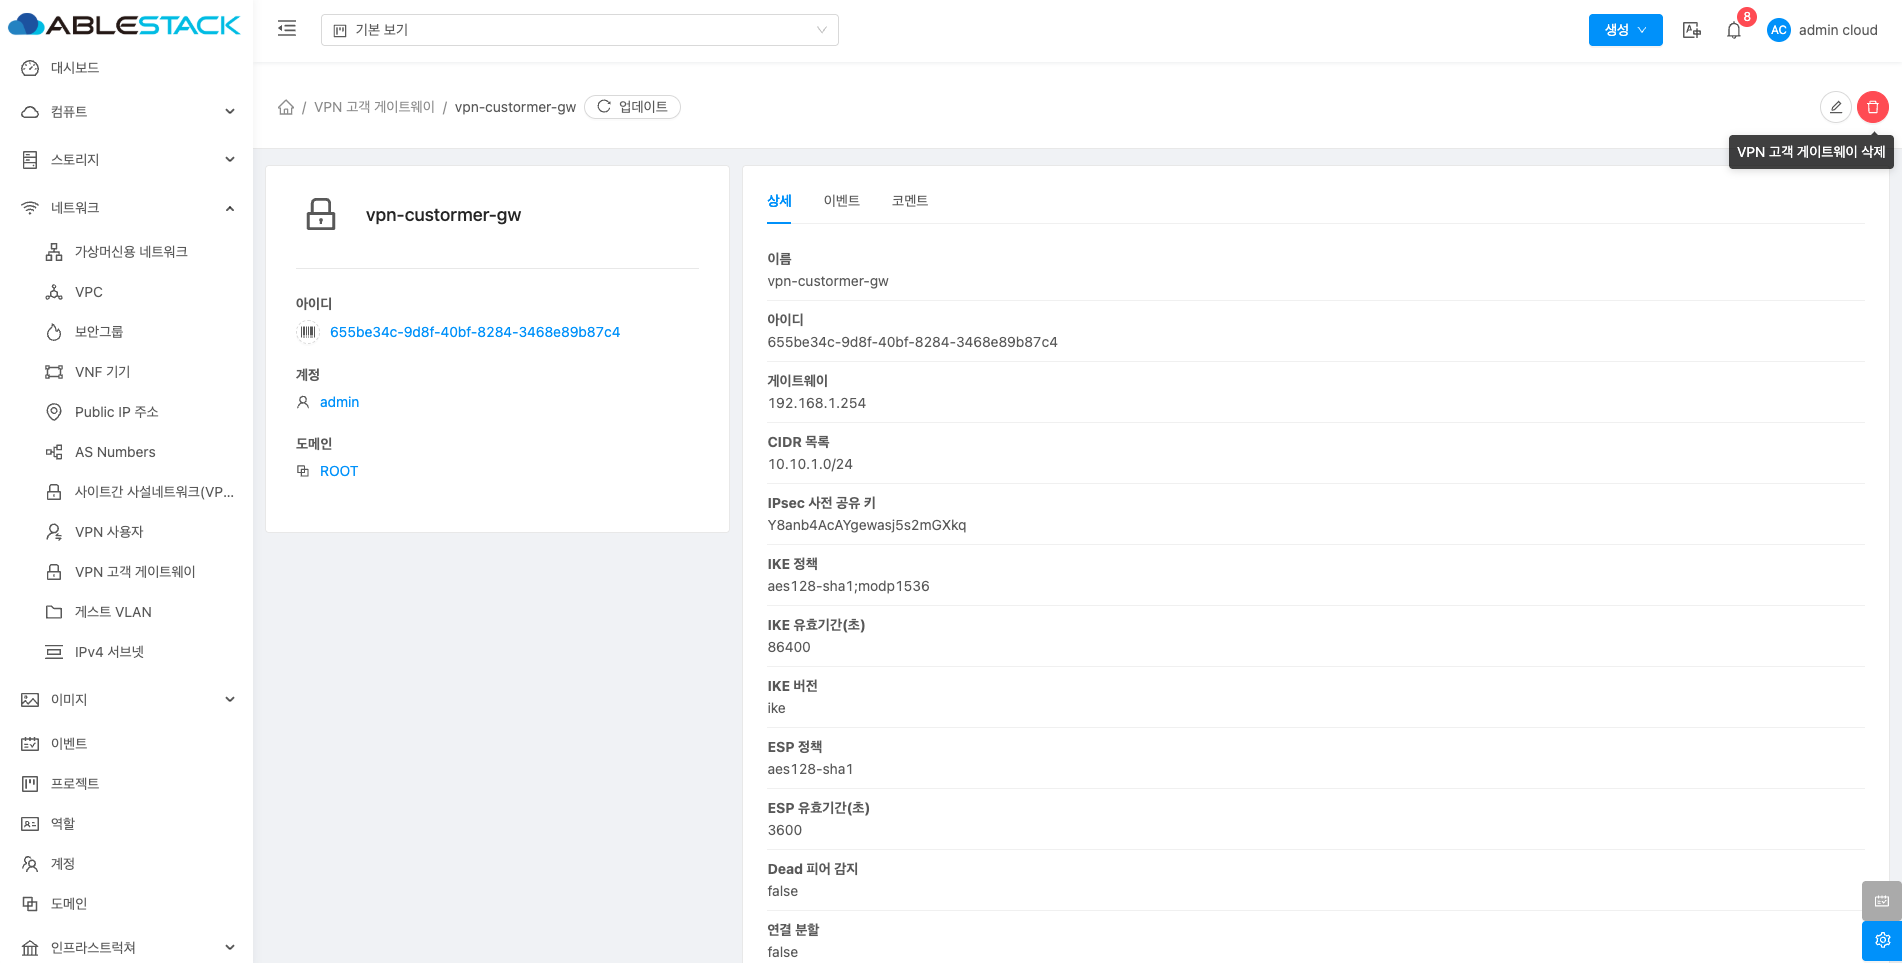Open the 생성 create dropdown button
This screenshot has width=1902, height=963.
click(1625, 30)
